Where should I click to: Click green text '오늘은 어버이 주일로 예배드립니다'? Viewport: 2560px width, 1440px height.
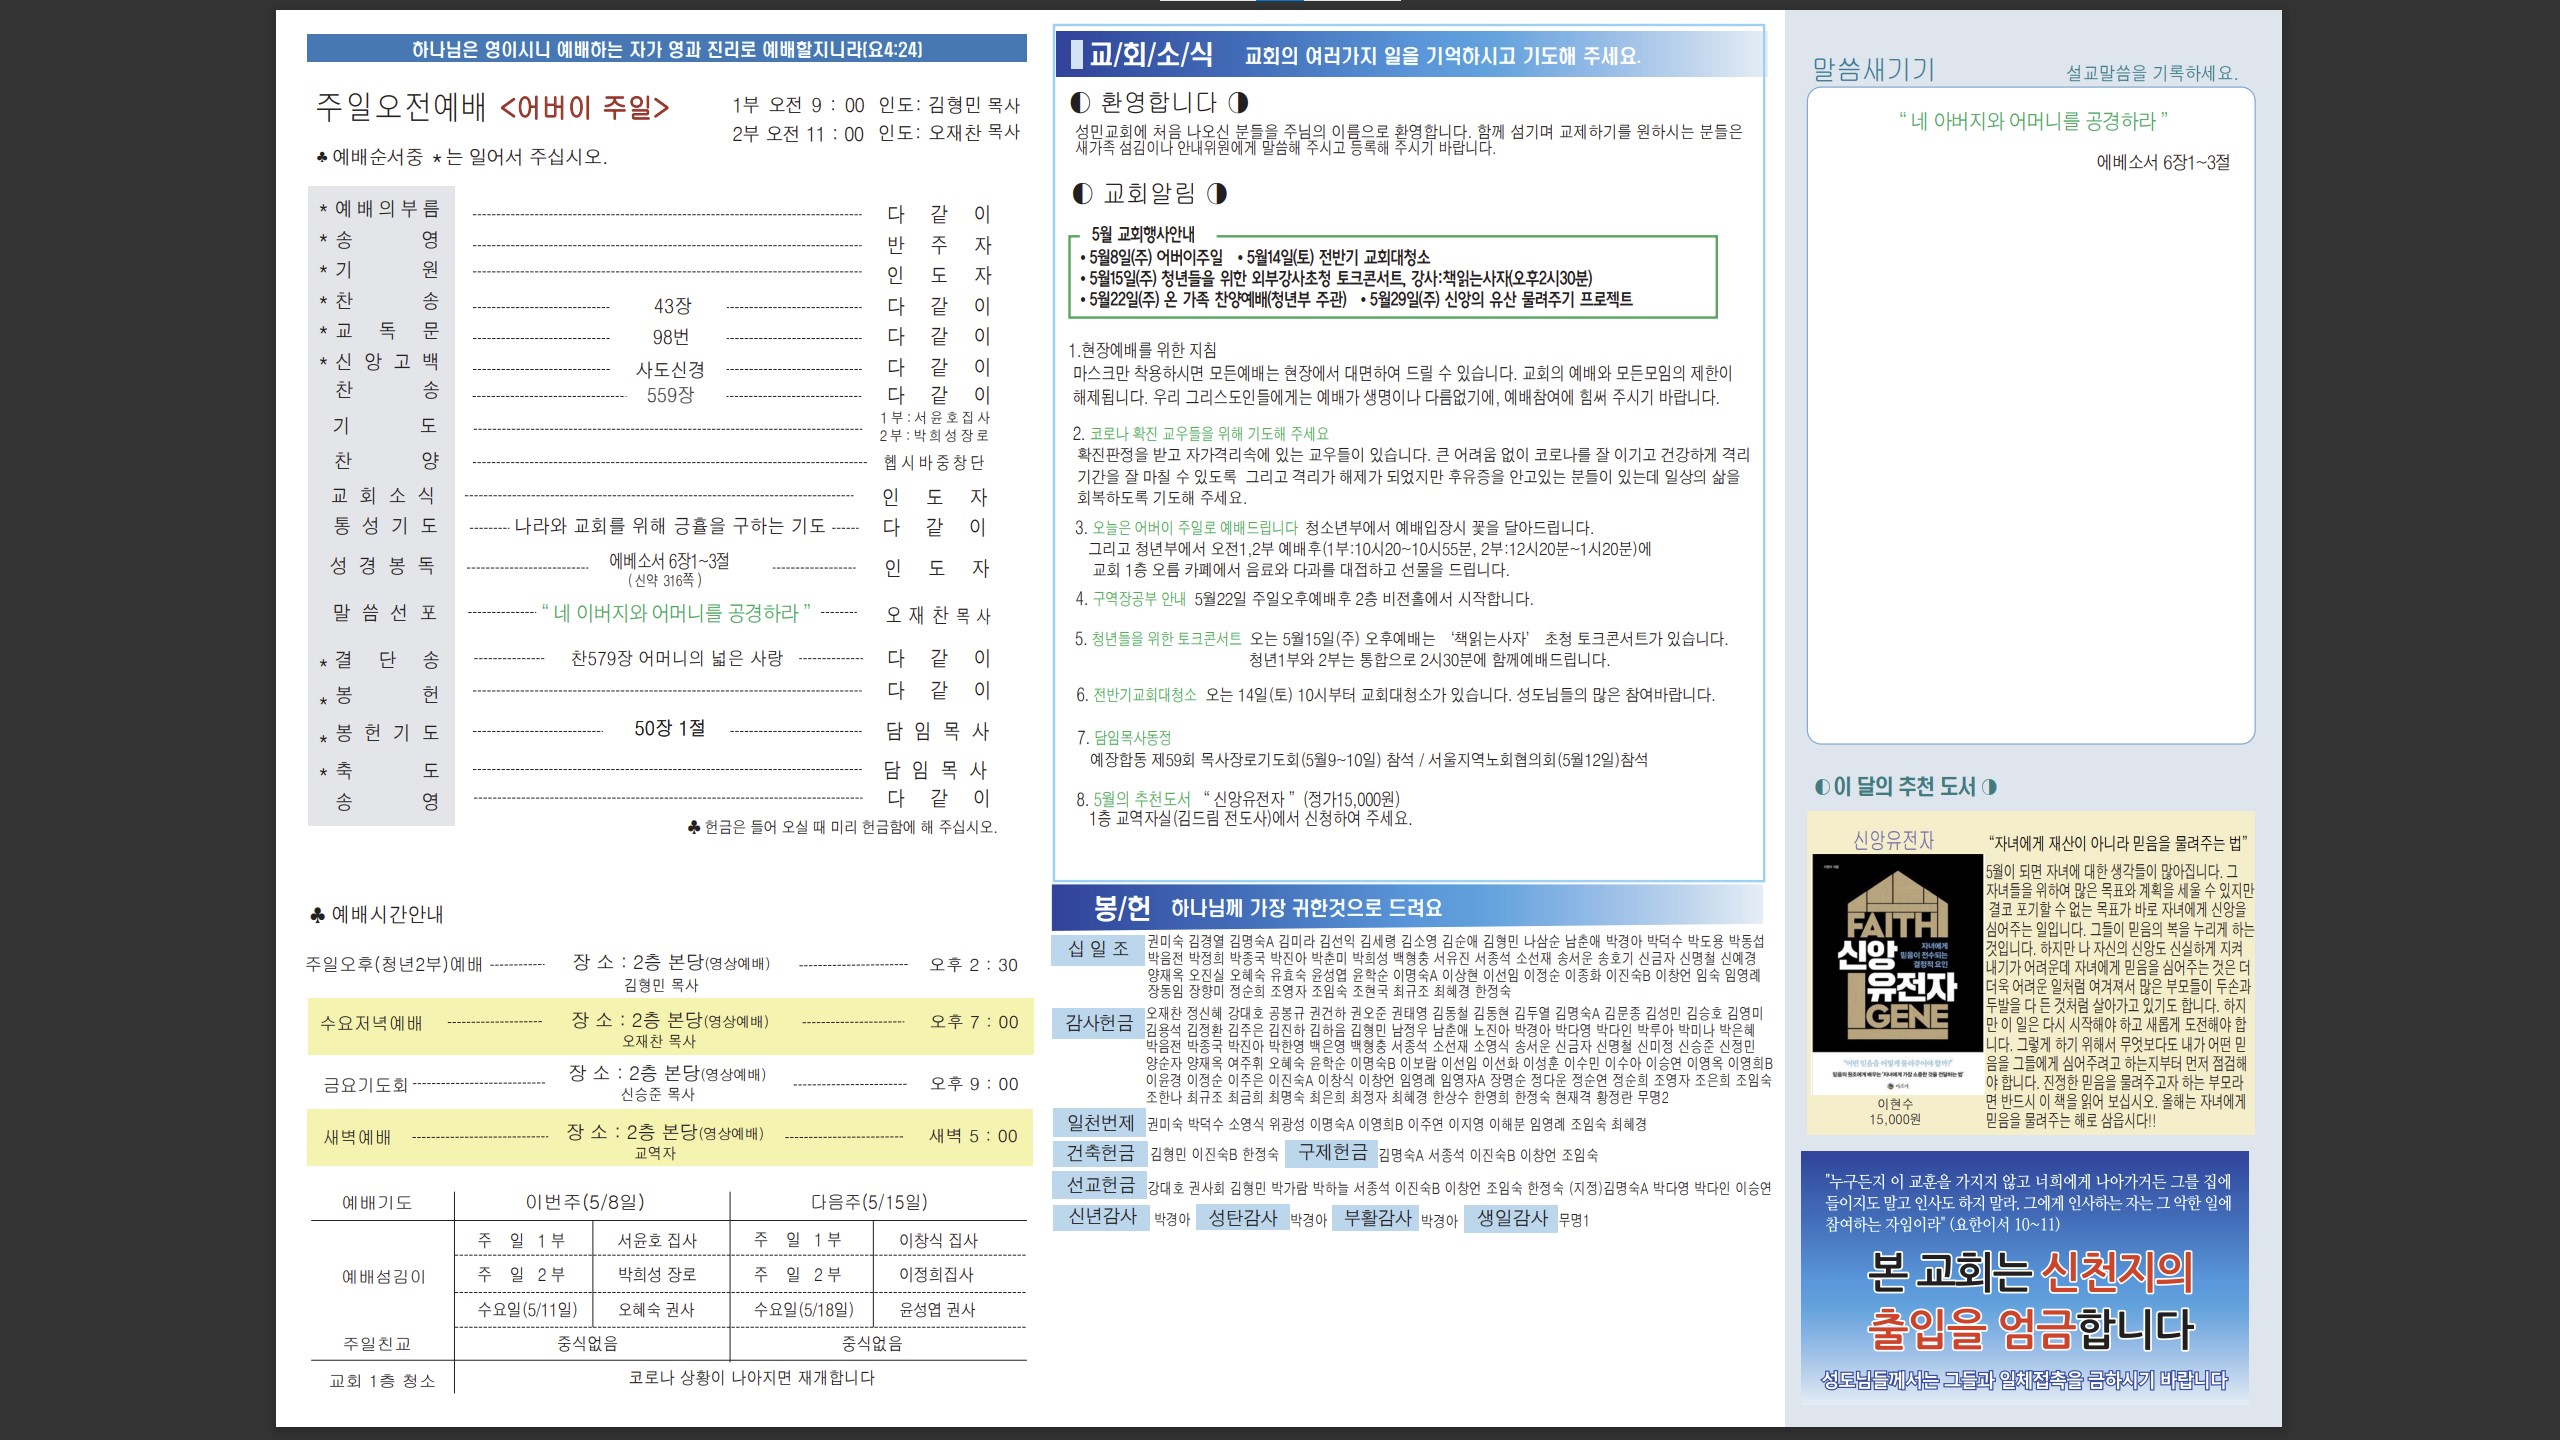point(1195,527)
